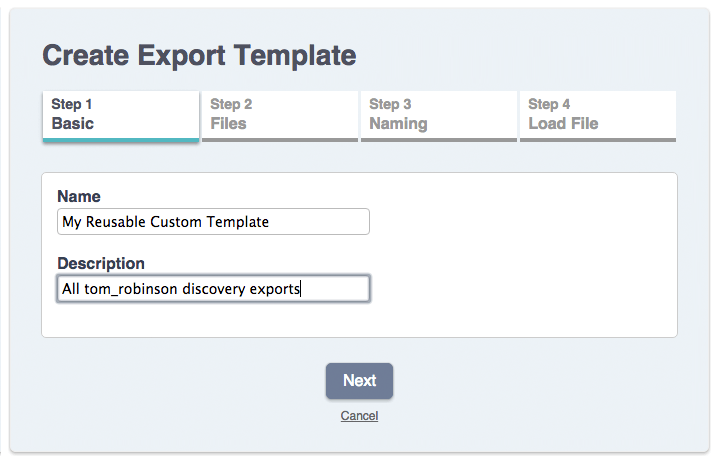The width and height of the screenshot is (717, 458).
Task: Open the Step 1 Basic tab
Action: [120, 114]
